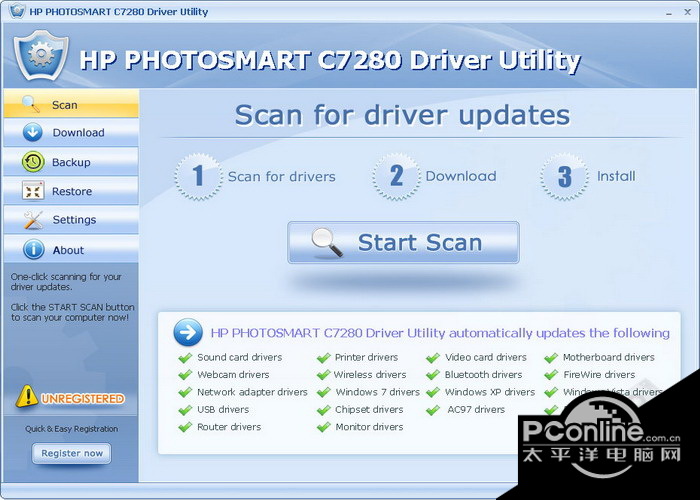Click the green checkmark beside Video card drivers

pyautogui.click(x=433, y=358)
